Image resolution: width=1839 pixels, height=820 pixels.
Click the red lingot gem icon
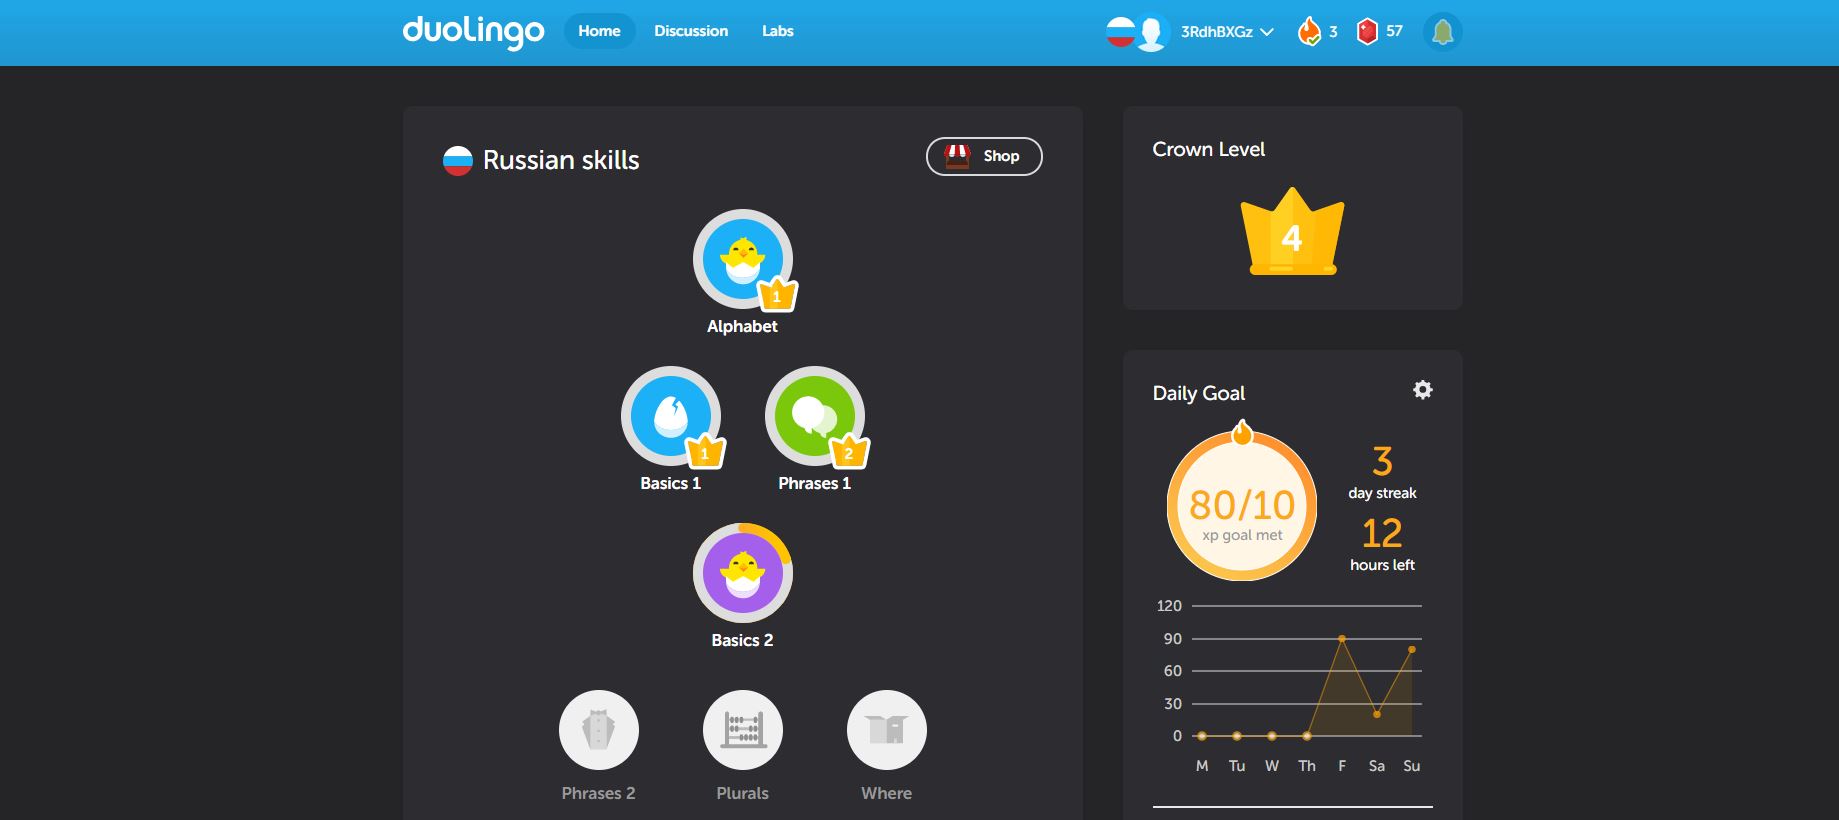[1367, 32]
